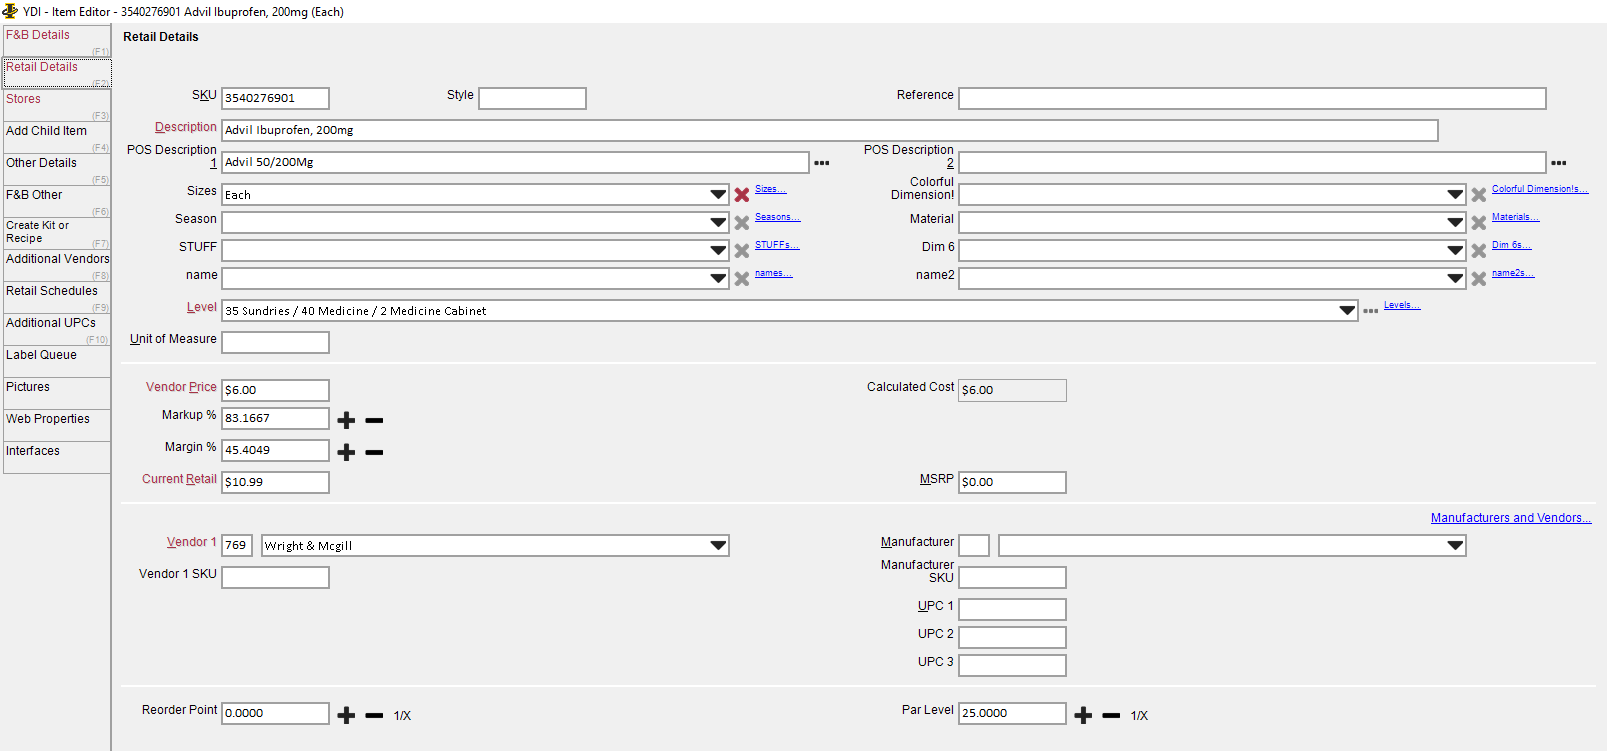Increase Margin % with plus icon
The width and height of the screenshot is (1607, 751).
346,453
